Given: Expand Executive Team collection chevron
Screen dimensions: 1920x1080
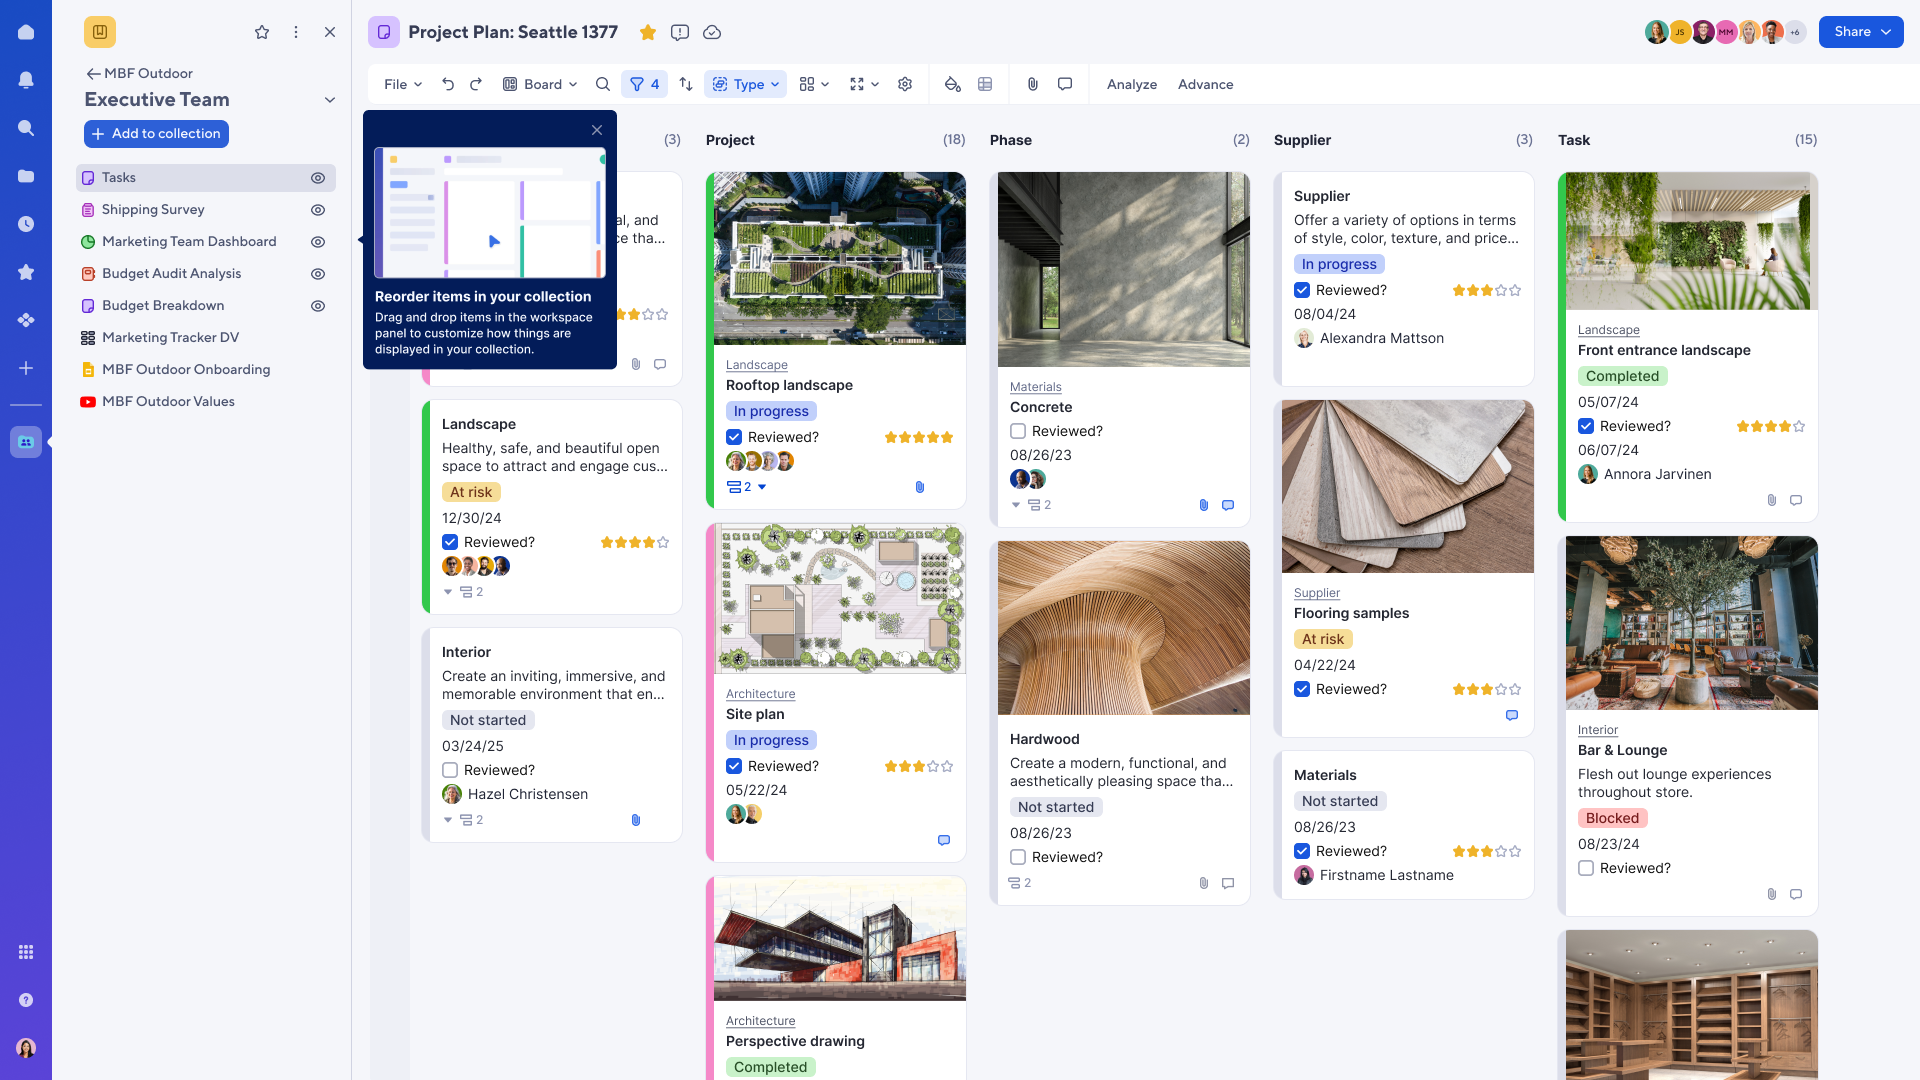Looking at the screenshot, I should click(x=330, y=100).
